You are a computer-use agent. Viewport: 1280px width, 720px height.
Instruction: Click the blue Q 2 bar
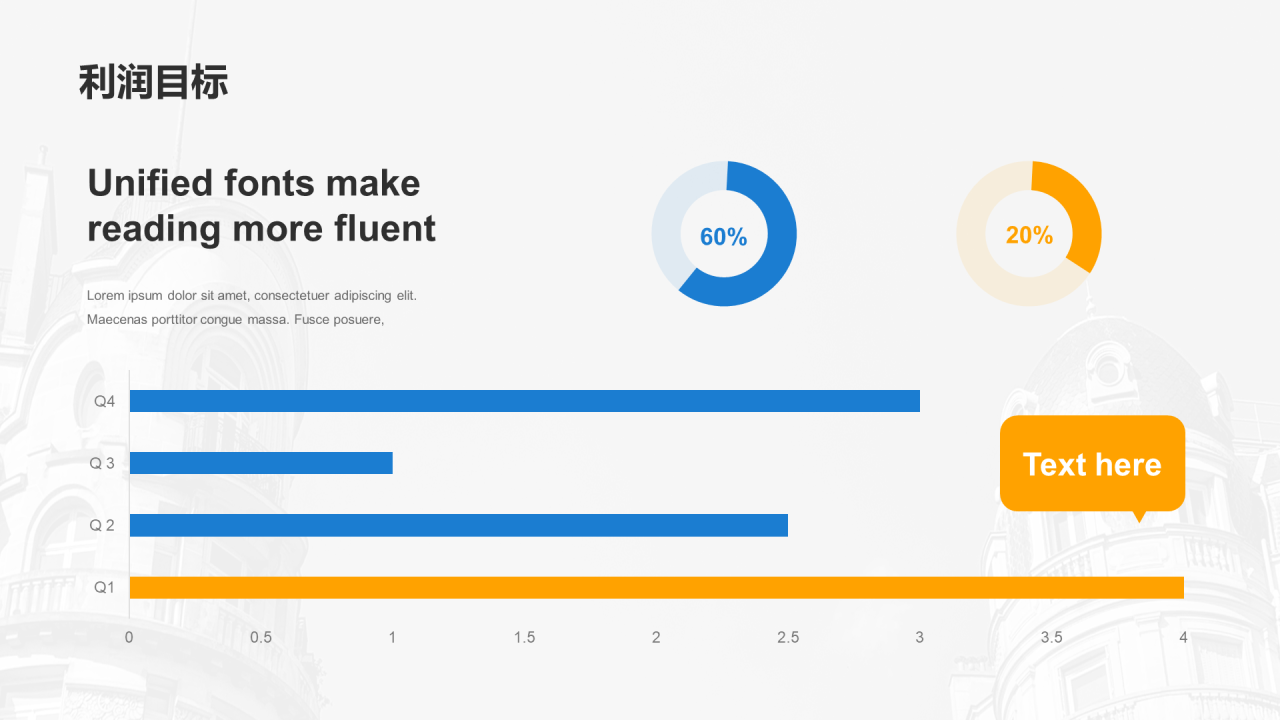pos(459,525)
